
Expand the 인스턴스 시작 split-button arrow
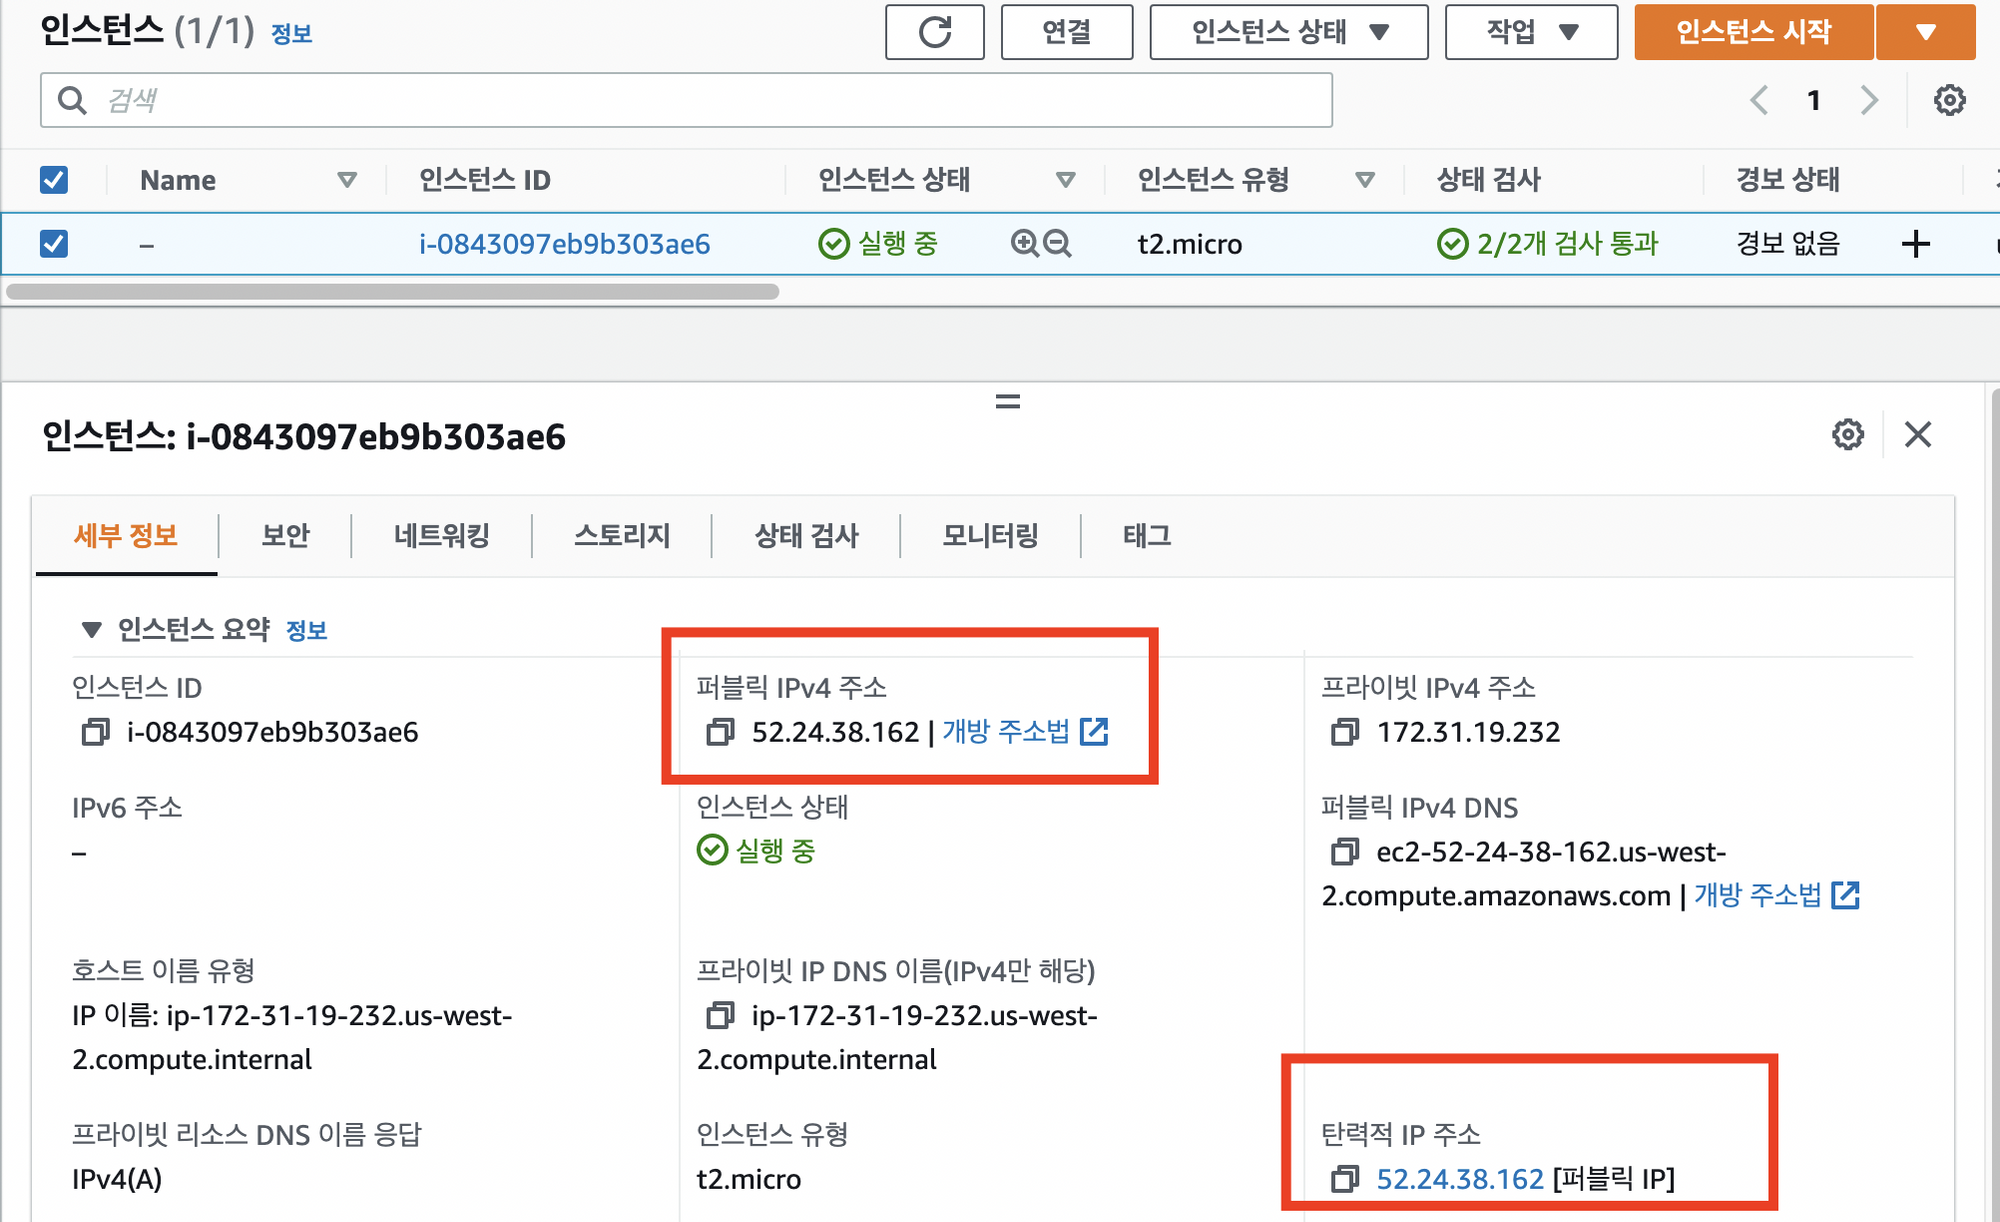tap(1925, 32)
